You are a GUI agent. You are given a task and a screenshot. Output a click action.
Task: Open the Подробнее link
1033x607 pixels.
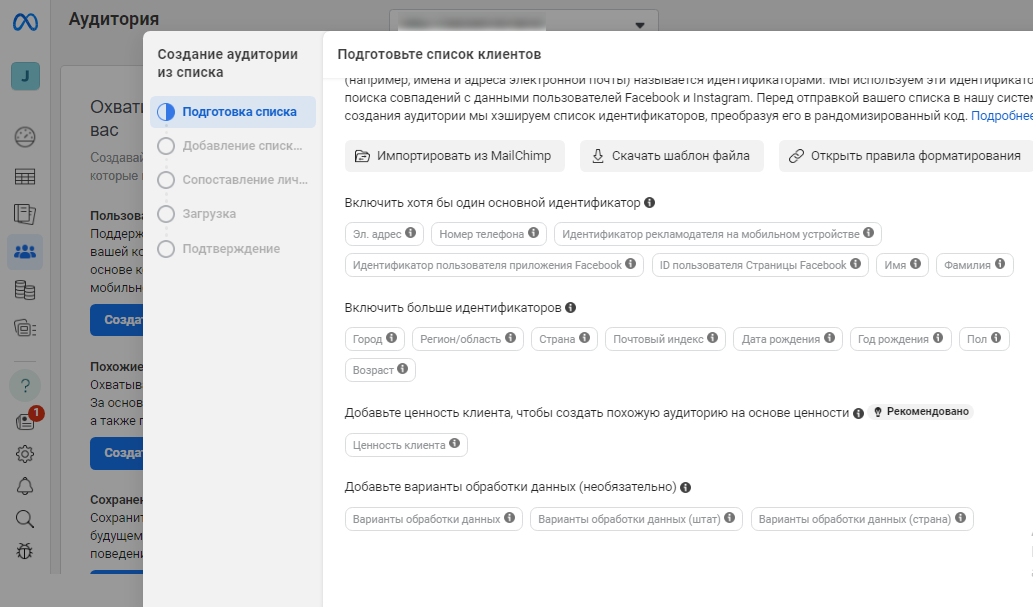(x=1002, y=115)
